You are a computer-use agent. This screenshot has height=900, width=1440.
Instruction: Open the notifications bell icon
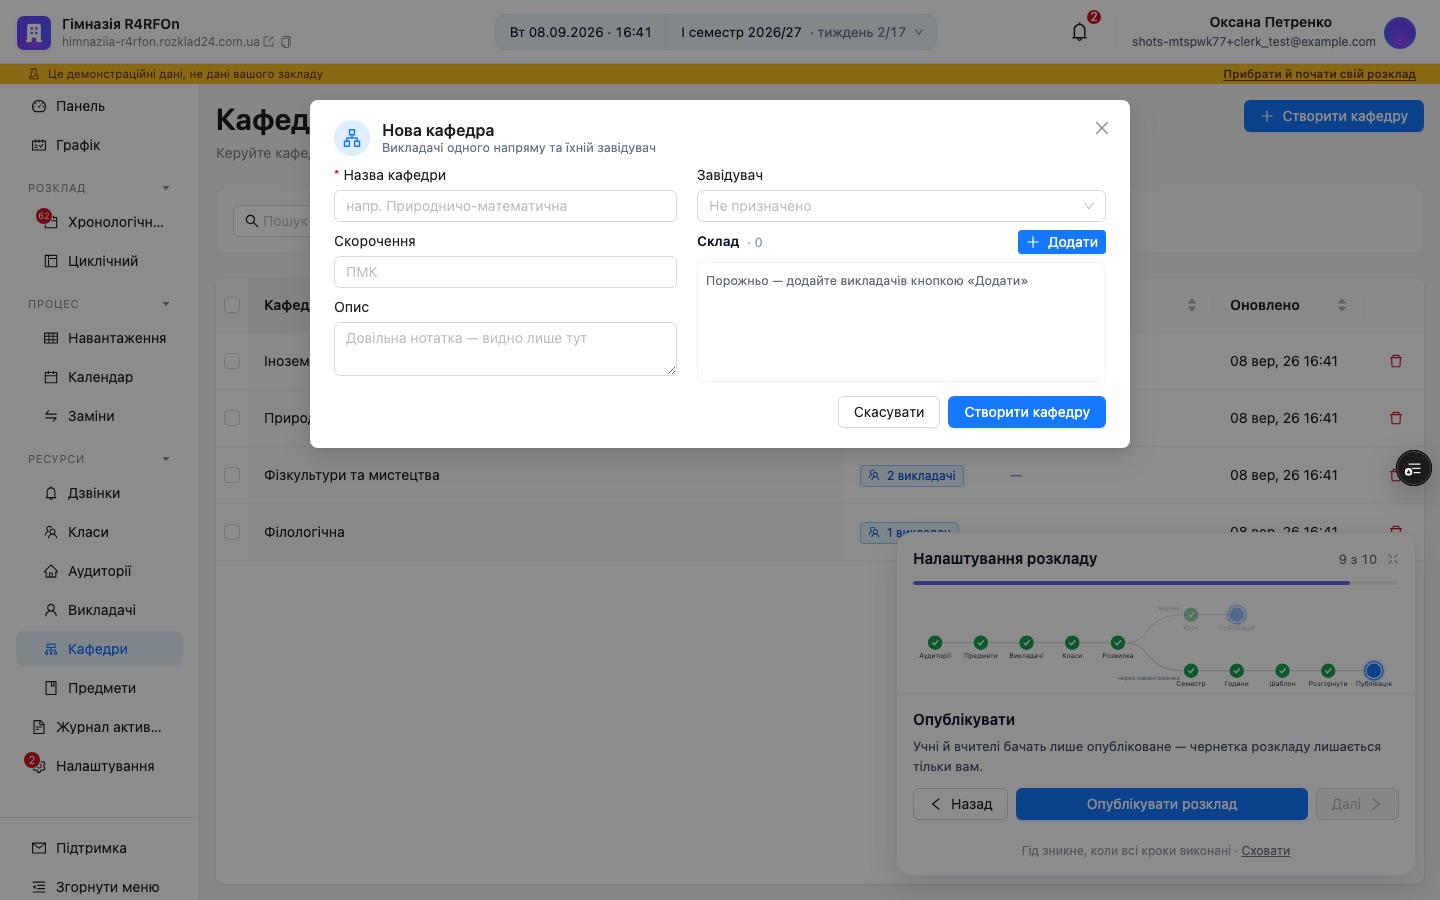click(x=1079, y=32)
